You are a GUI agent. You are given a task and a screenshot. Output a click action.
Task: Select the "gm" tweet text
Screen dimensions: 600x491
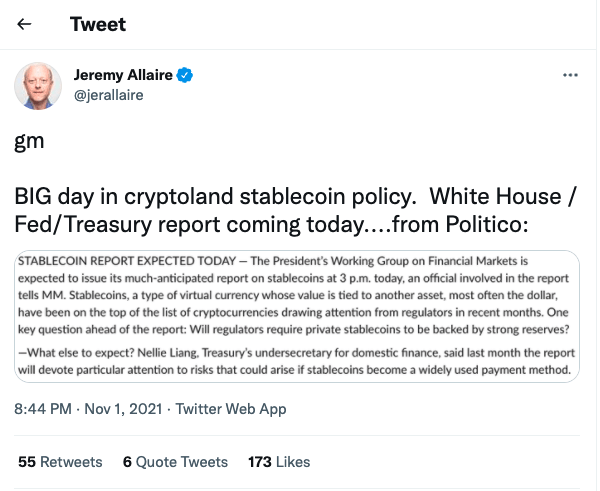(29, 141)
